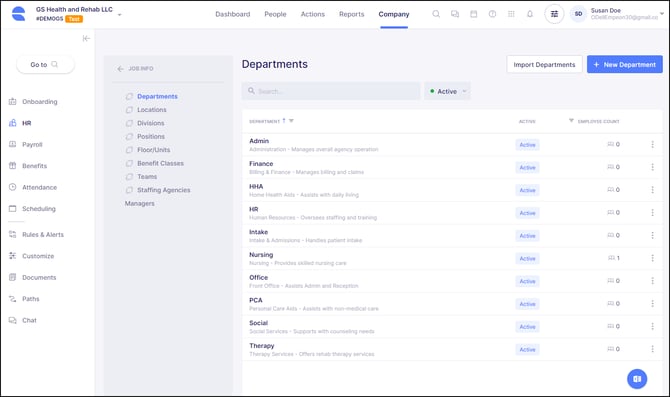Select Staffing Agencies in Job Info menu

point(164,190)
